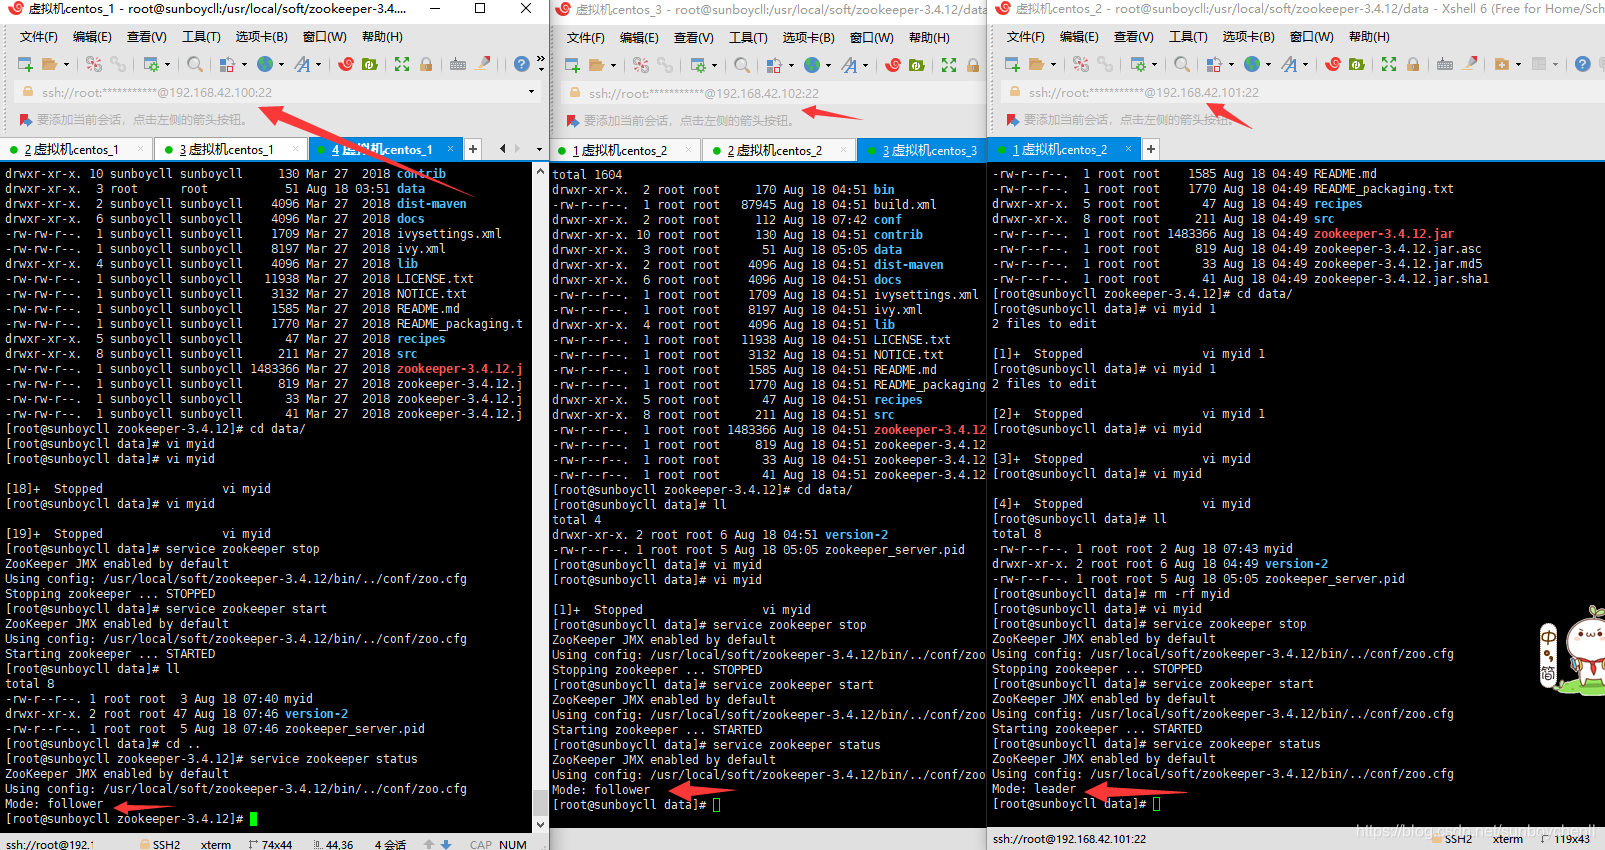Open 帮助(H) menu in centos_2 window
The height and width of the screenshot is (850, 1605).
pos(1369,37)
